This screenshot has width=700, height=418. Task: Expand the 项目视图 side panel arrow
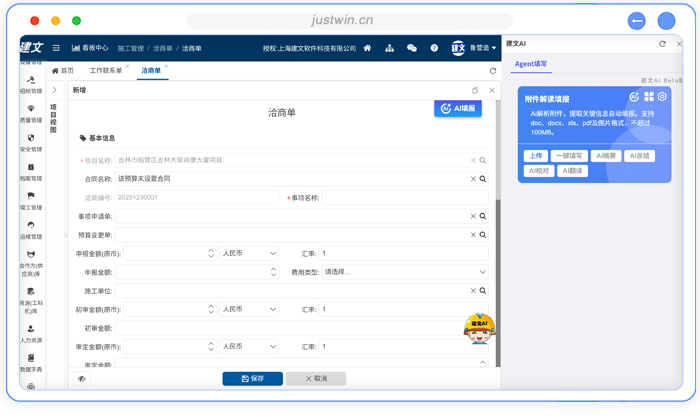tap(54, 90)
